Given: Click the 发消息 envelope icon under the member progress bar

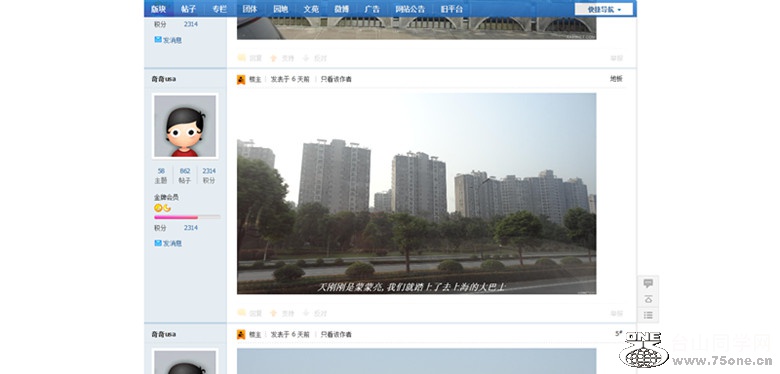Looking at the screenshot, I should 158,243.
